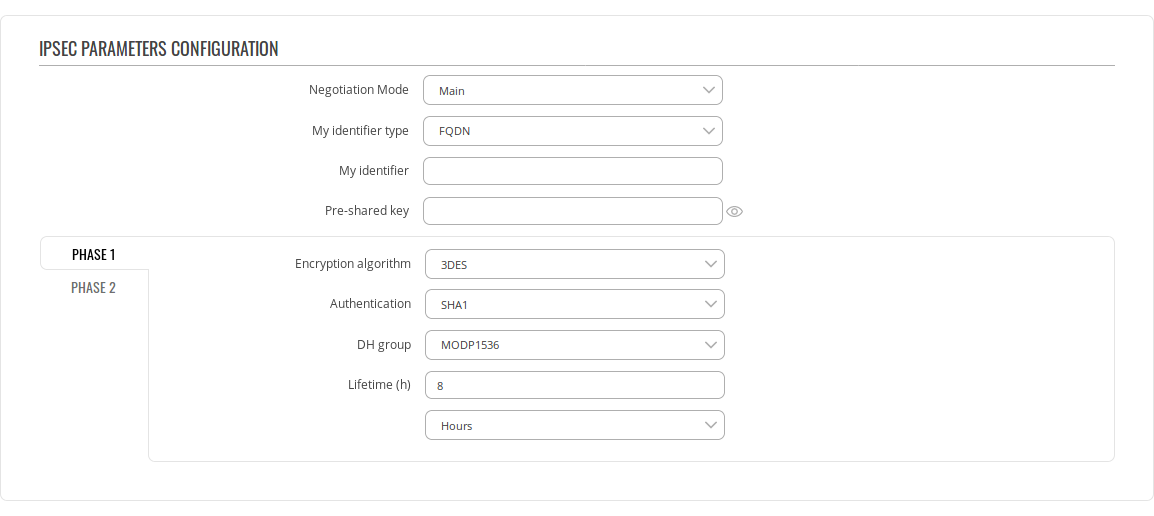1154x516 pixels.
Task: Expand the Authentication SHA1 dropdown
Action: click(x=574, y=305)
